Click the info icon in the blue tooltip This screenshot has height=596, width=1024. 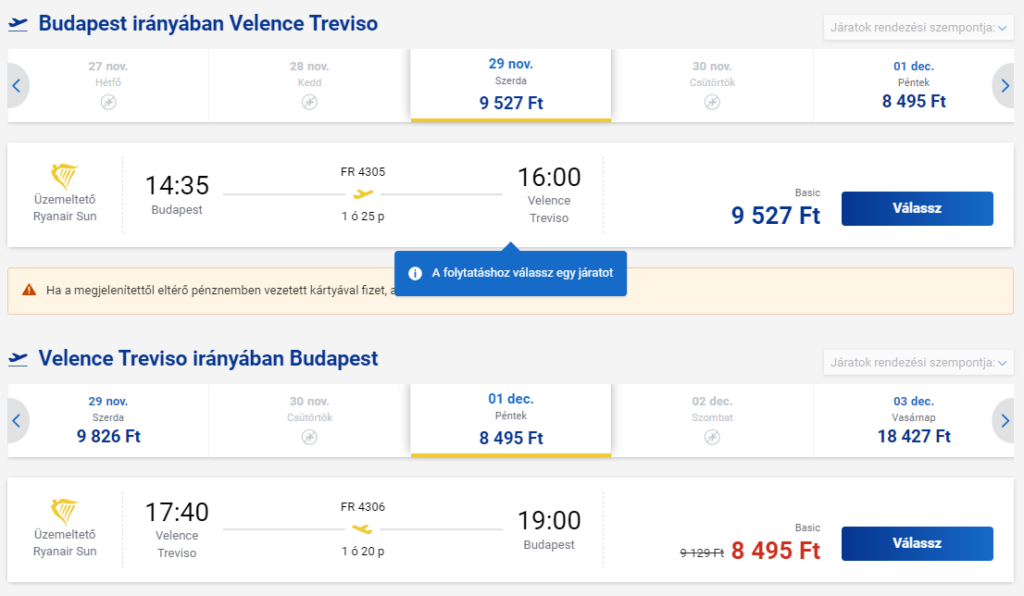(415, 274)
